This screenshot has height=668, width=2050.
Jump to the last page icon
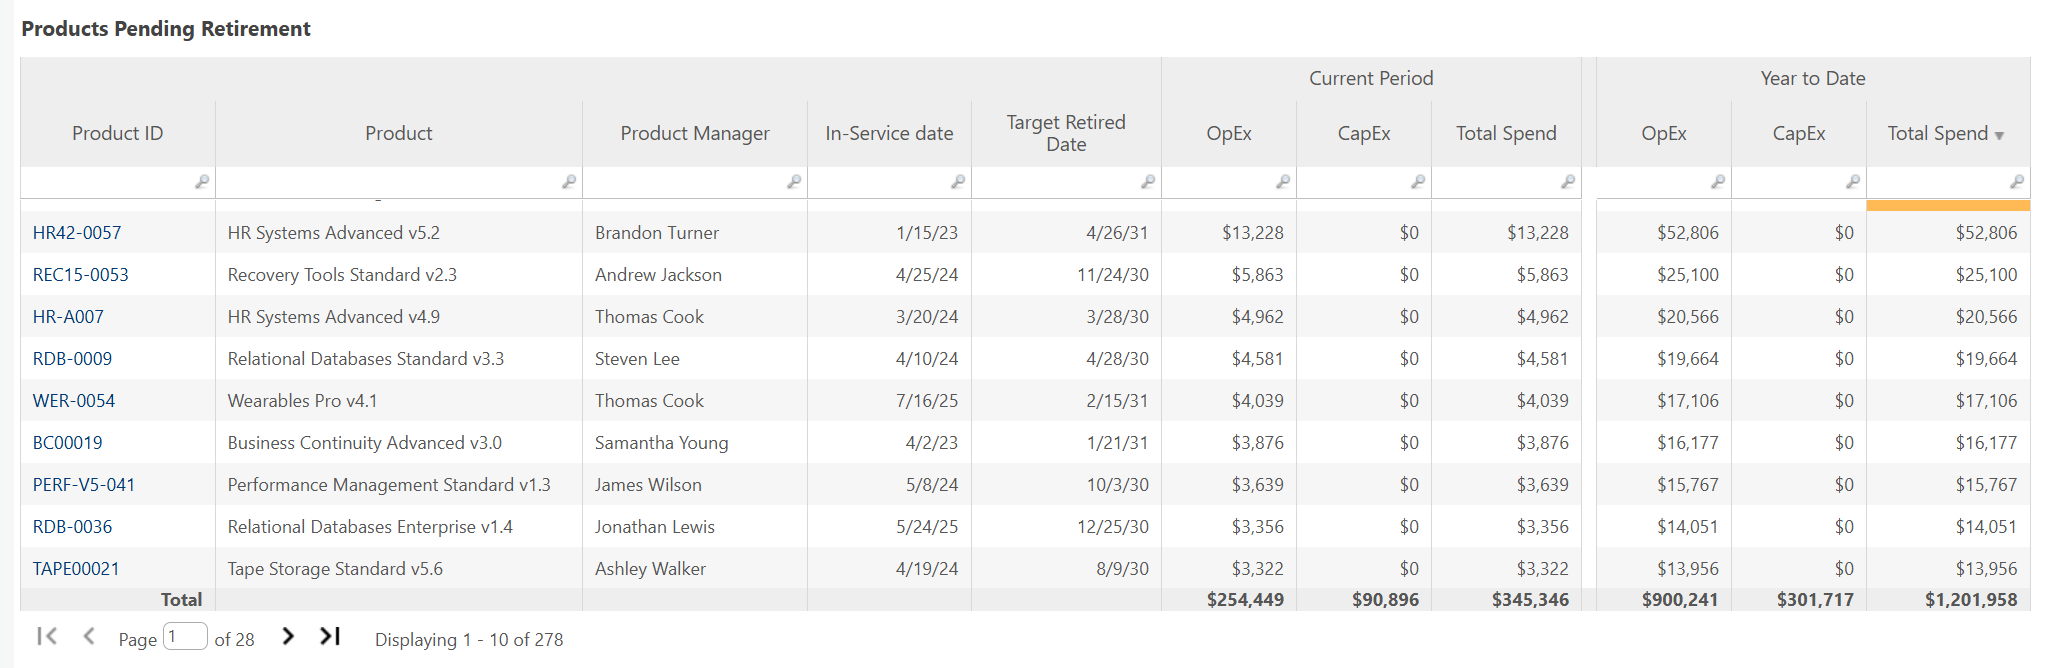[x=330, y=636]
